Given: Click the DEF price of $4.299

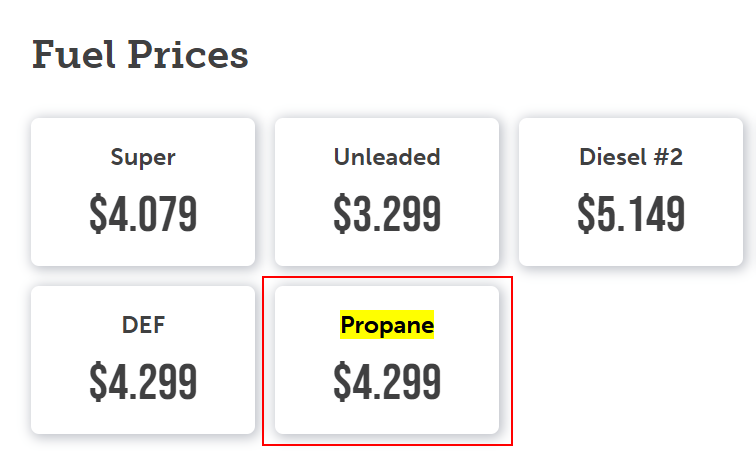Looking at the screenshot, I should (x=143, y=382).
